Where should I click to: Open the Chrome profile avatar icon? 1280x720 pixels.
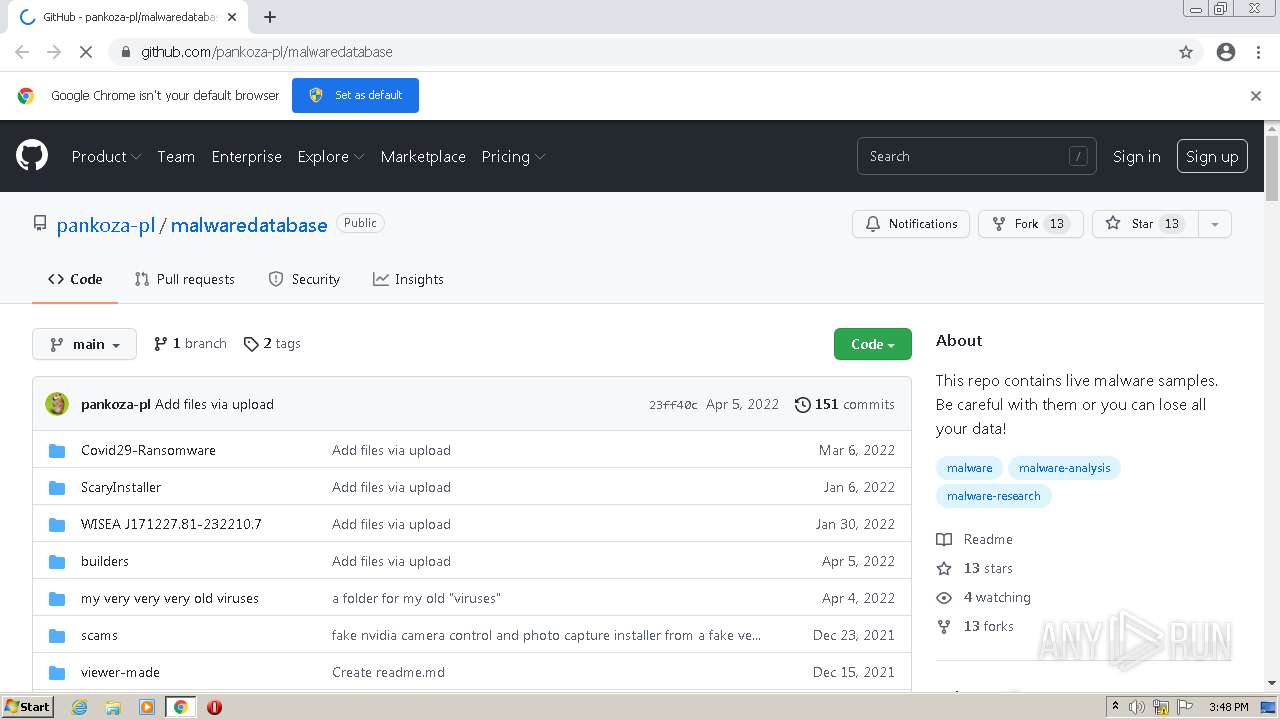[1226, 52]
